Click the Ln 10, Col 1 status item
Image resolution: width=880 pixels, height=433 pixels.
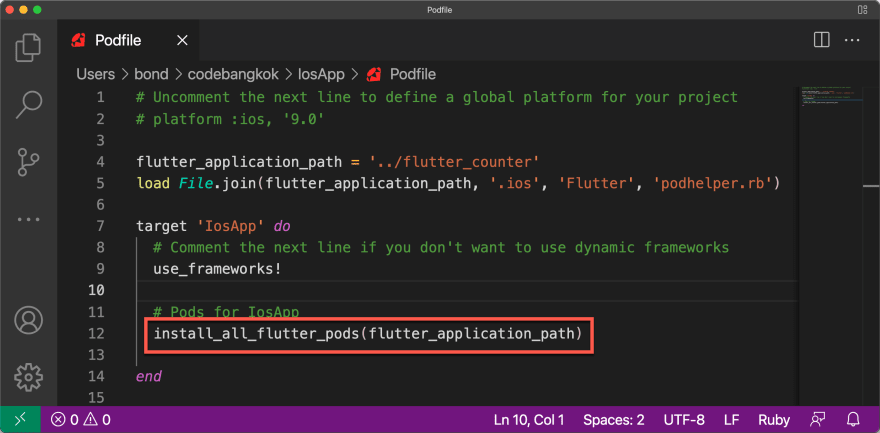tap(529, 420)
